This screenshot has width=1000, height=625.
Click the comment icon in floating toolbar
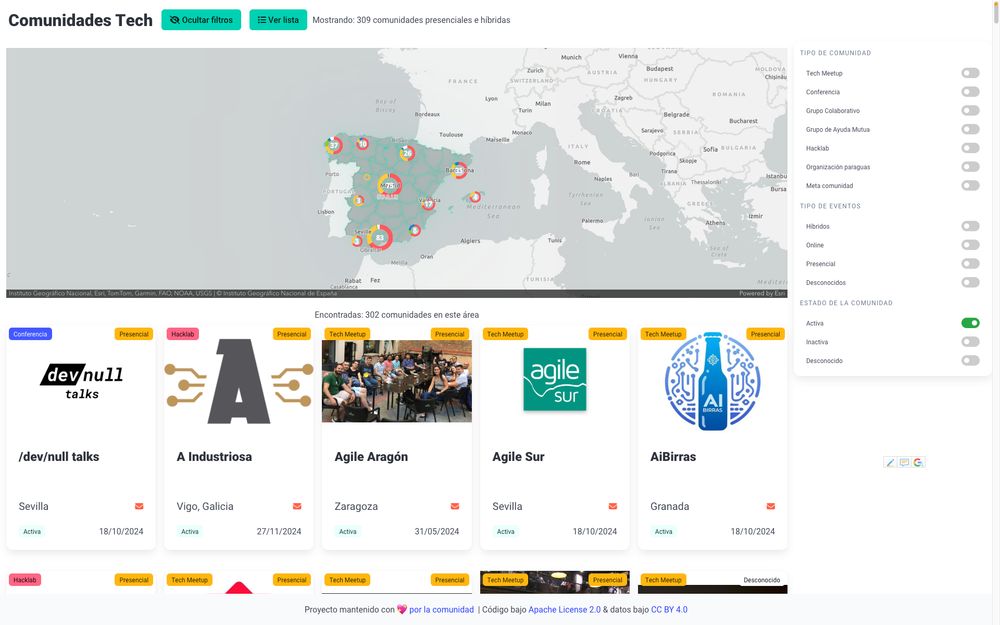point(904,462)
